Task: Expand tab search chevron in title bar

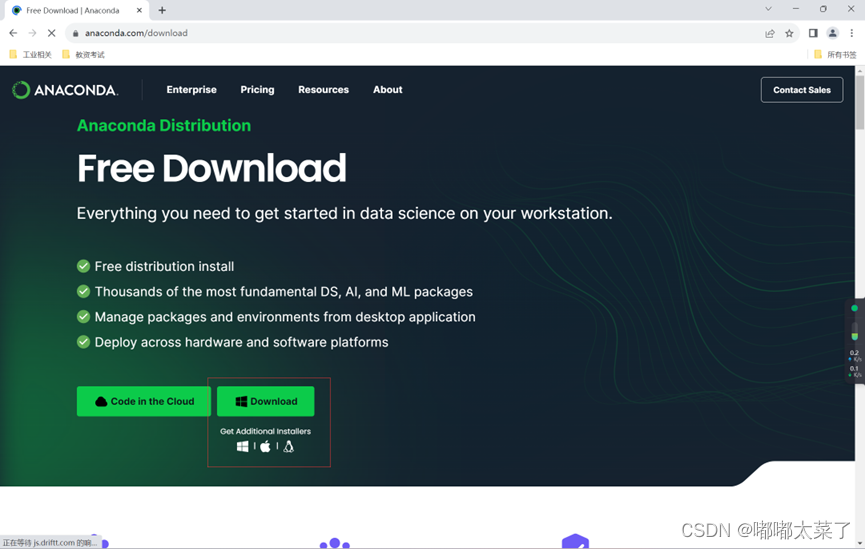Action: pyautogui.click(x=768, y=9)
